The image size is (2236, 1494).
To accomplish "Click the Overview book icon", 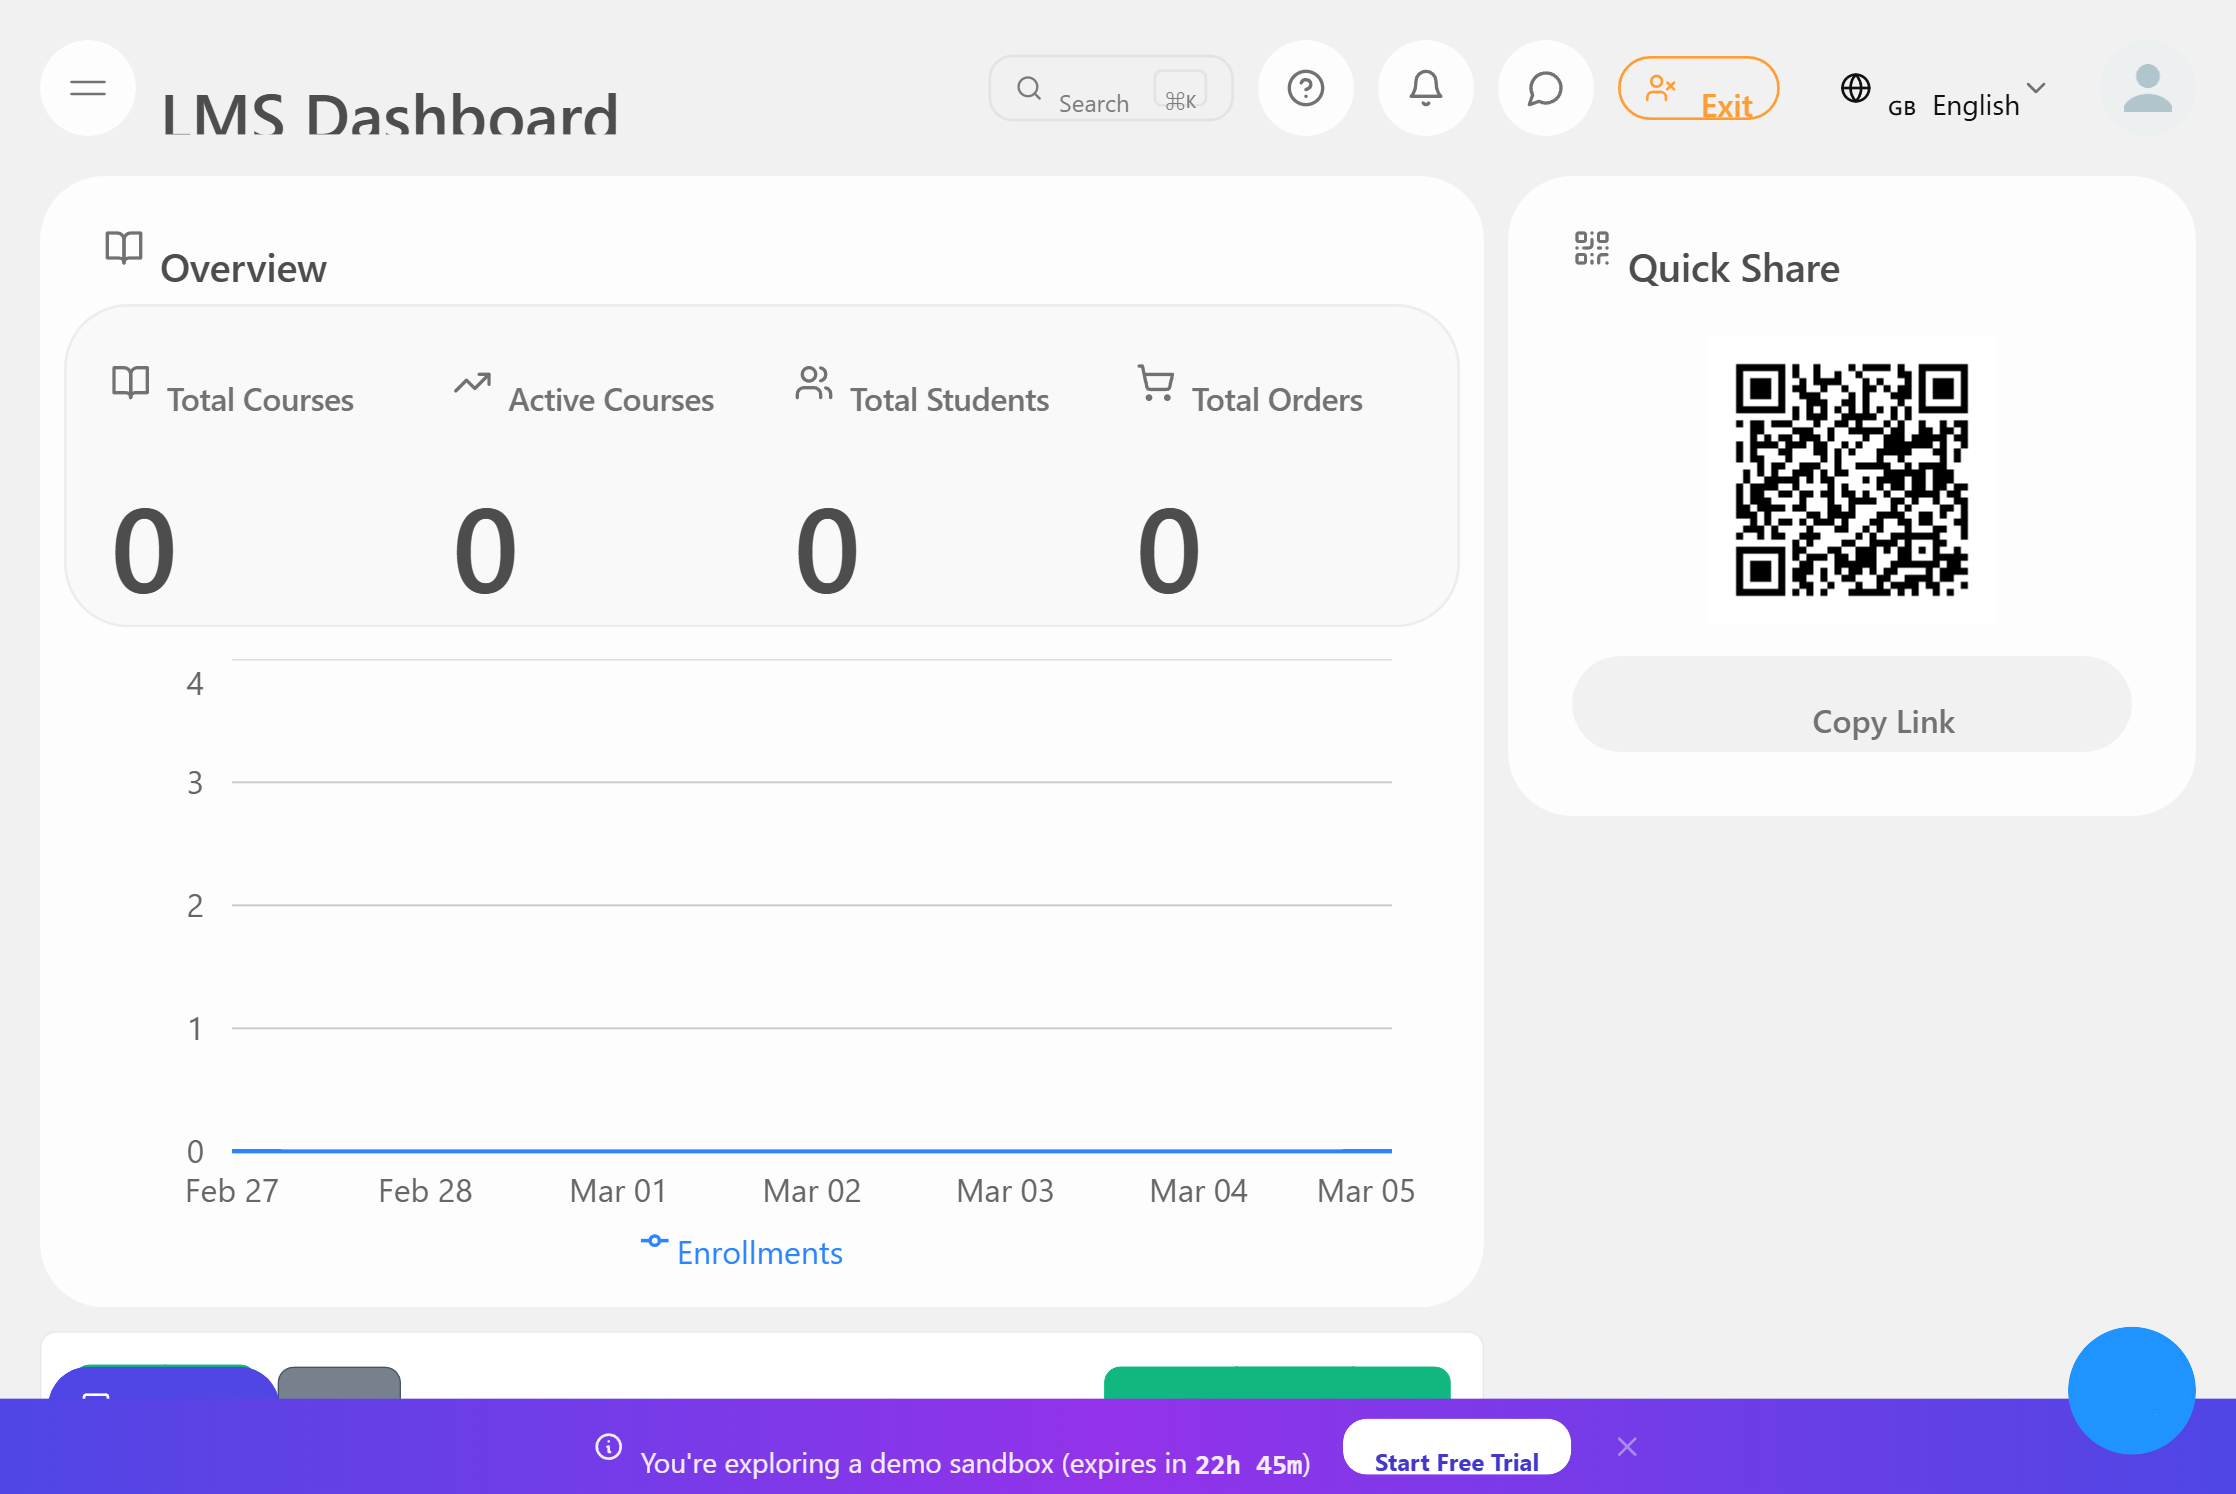I will (123, 250).
